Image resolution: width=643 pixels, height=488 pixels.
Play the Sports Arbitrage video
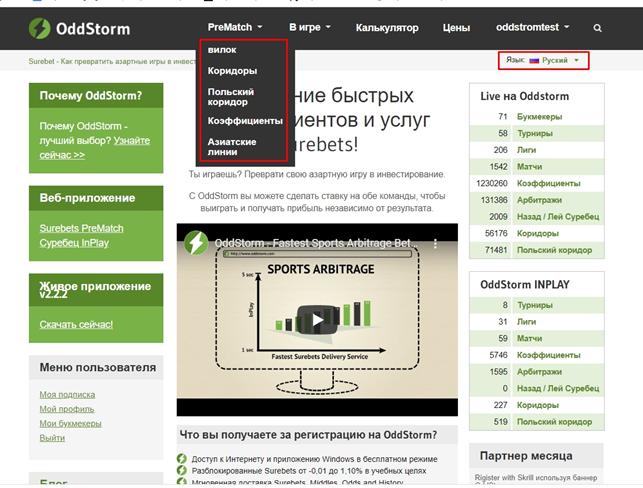pyautogui.click(x=317, y=321)
